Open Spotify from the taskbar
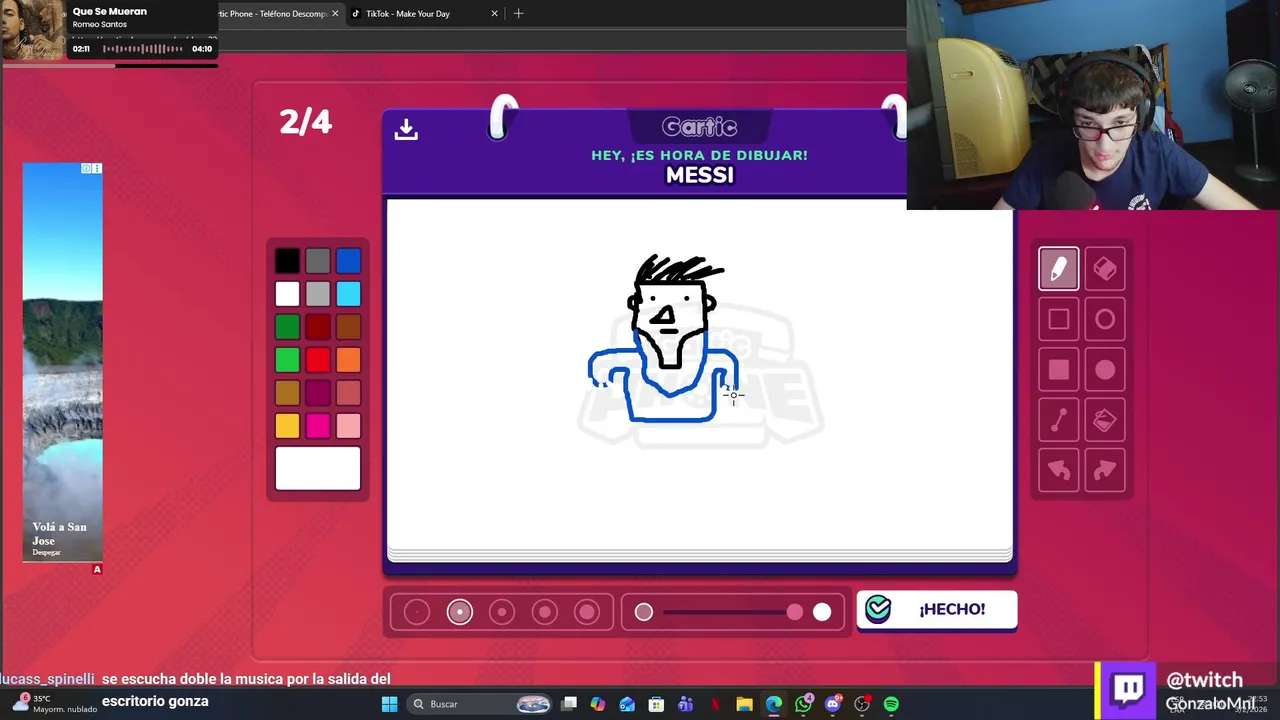 click(x=891, y=704)
